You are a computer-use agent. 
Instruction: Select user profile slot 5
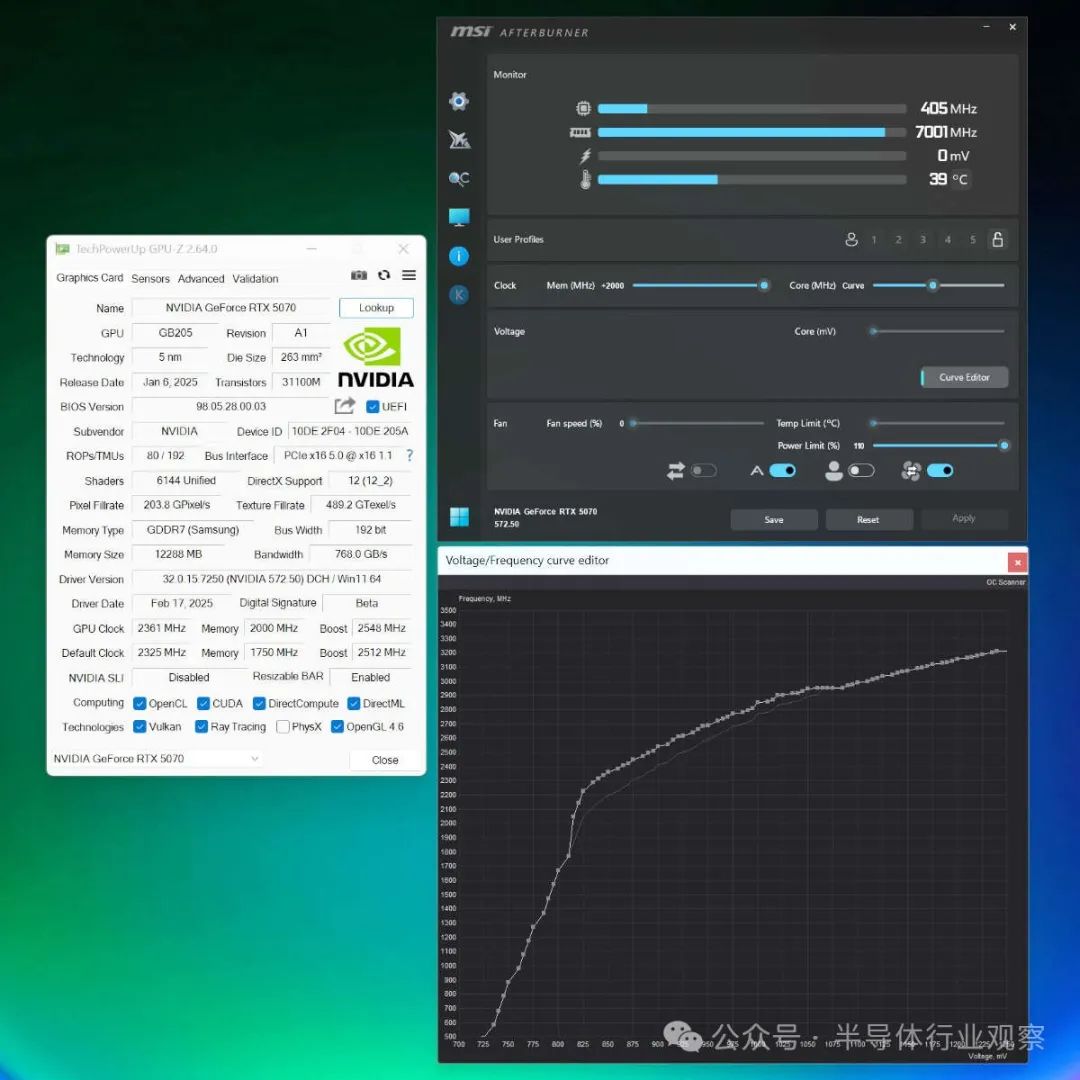973,240
